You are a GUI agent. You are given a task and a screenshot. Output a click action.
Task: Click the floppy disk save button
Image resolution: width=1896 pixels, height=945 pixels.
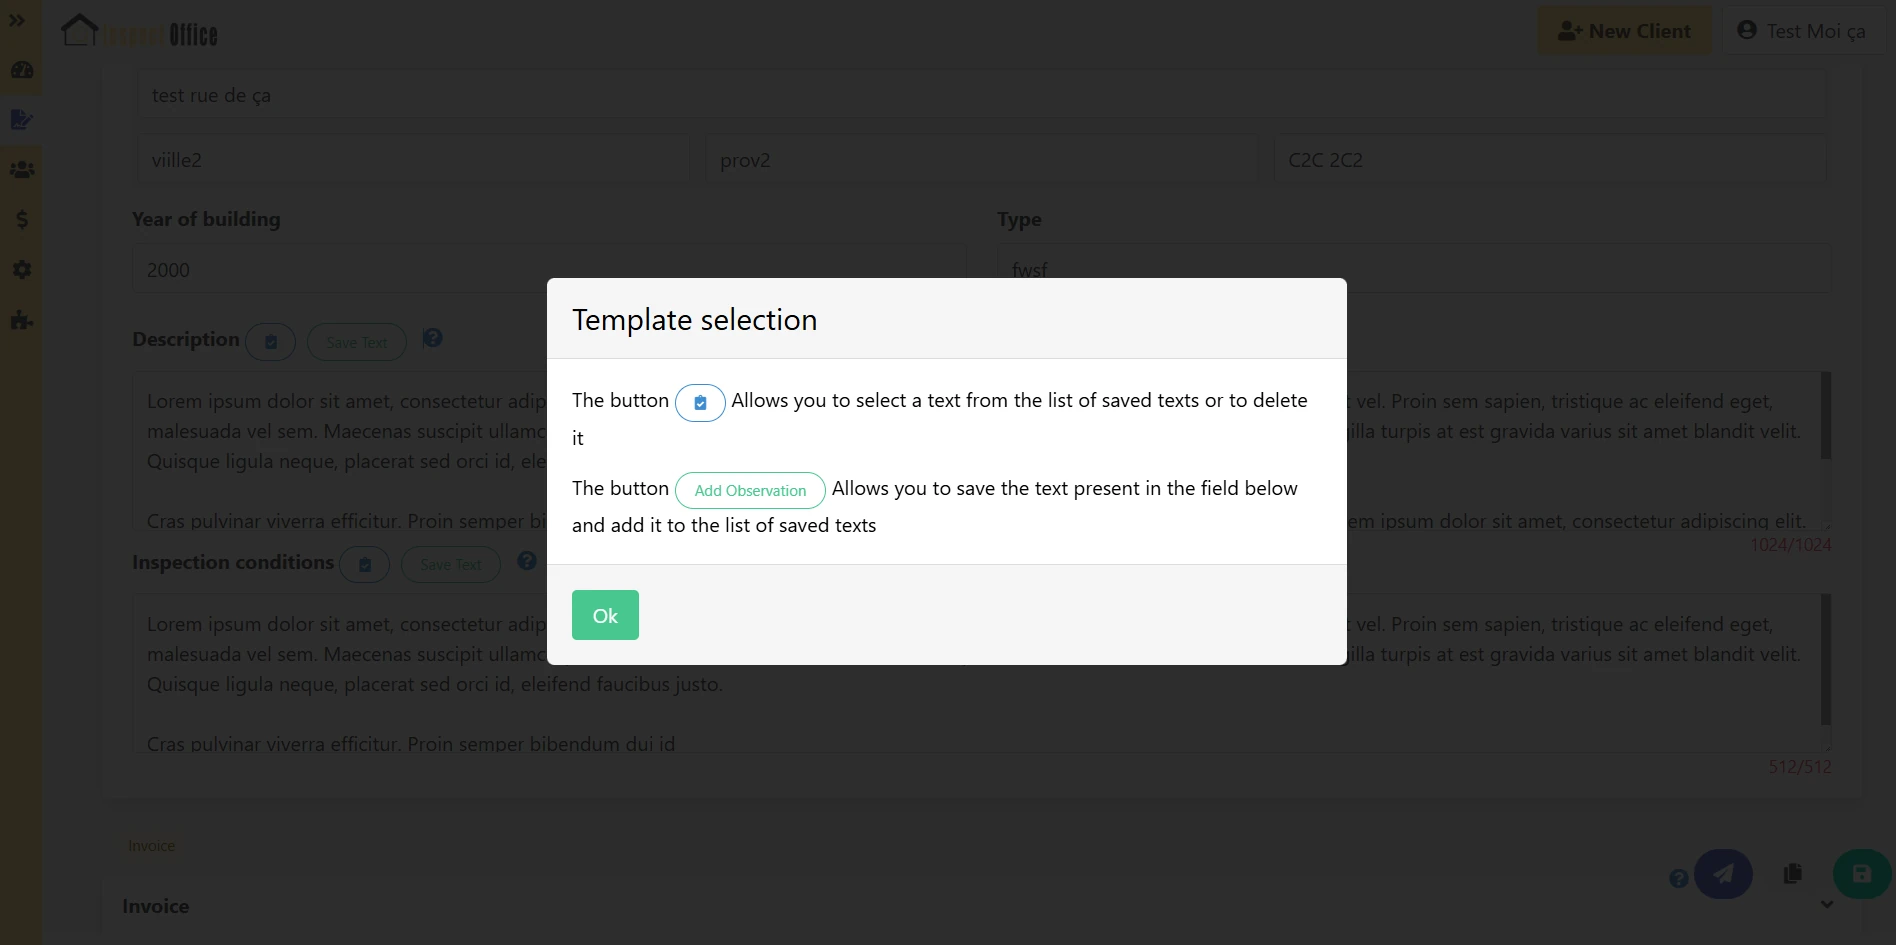tap(1861, 874)
